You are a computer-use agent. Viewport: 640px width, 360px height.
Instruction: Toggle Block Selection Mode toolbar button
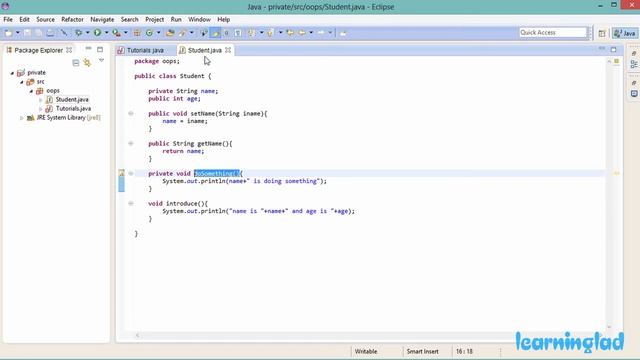[x=226, y=33]
